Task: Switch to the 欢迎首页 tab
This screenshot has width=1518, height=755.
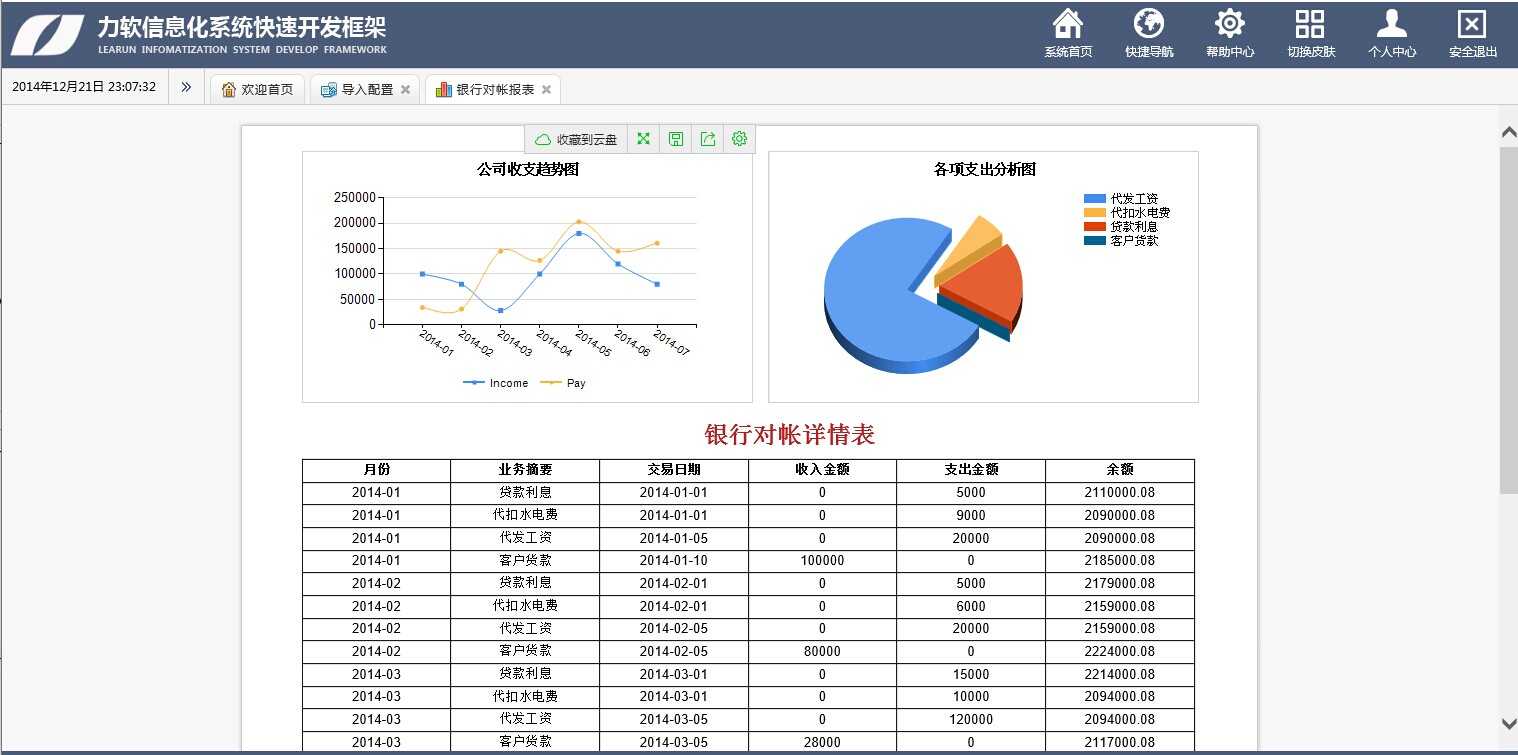Action: click(257, 89)
